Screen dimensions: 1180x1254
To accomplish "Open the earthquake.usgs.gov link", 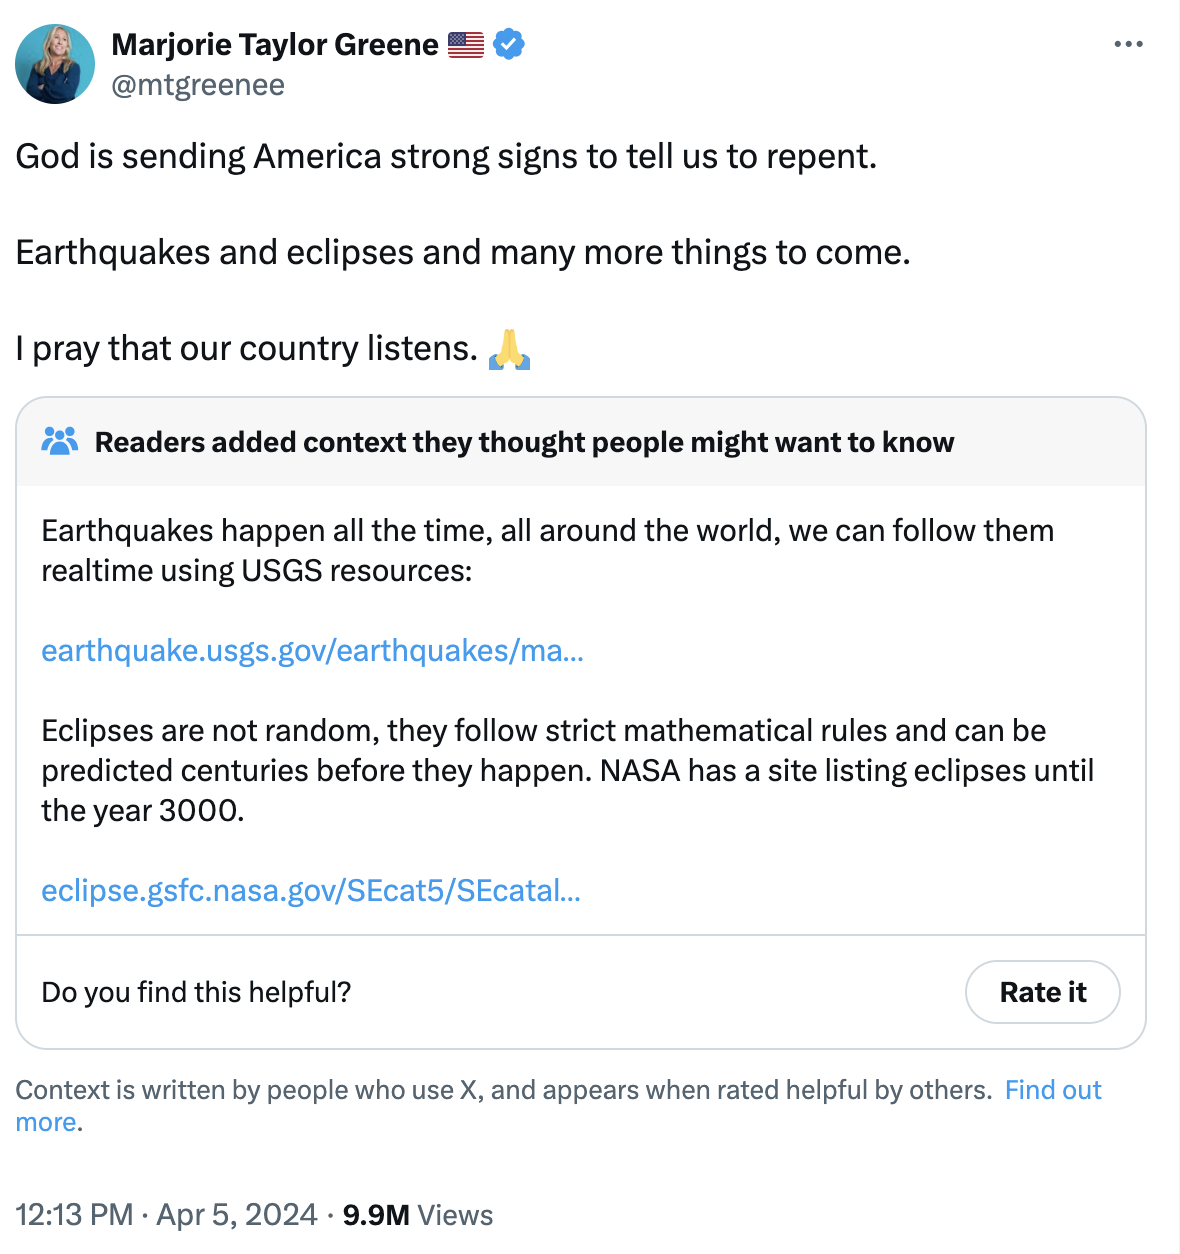I will click(312, 651).
